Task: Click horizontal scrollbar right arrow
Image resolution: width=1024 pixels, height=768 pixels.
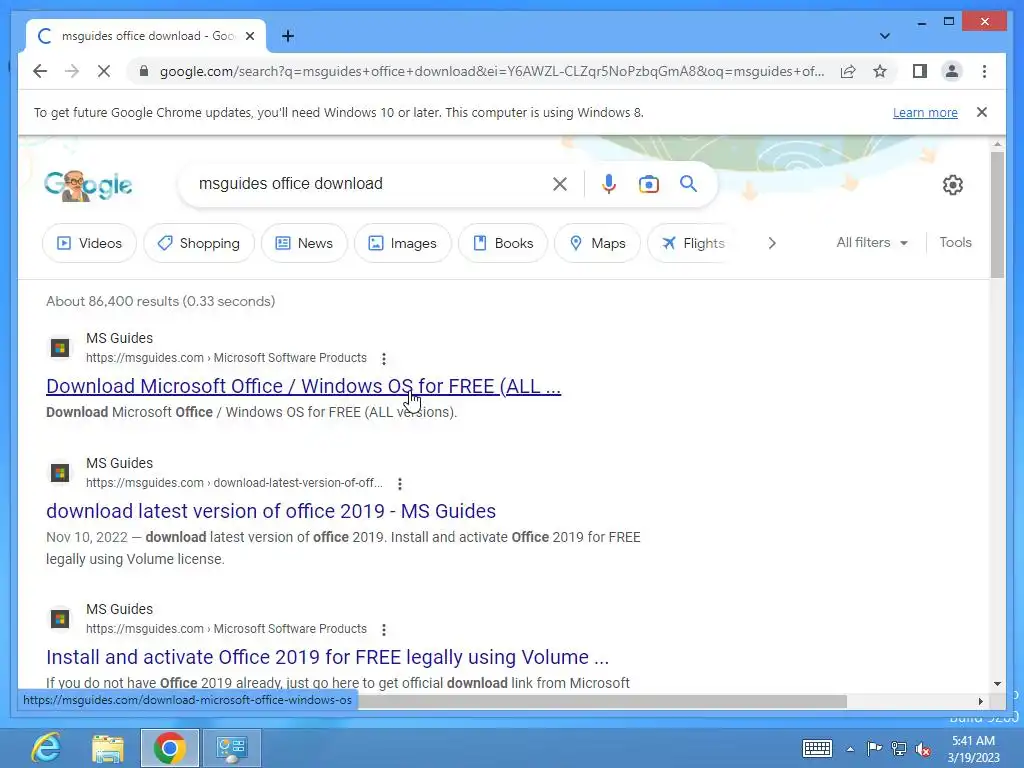Action: coord(980,701)
